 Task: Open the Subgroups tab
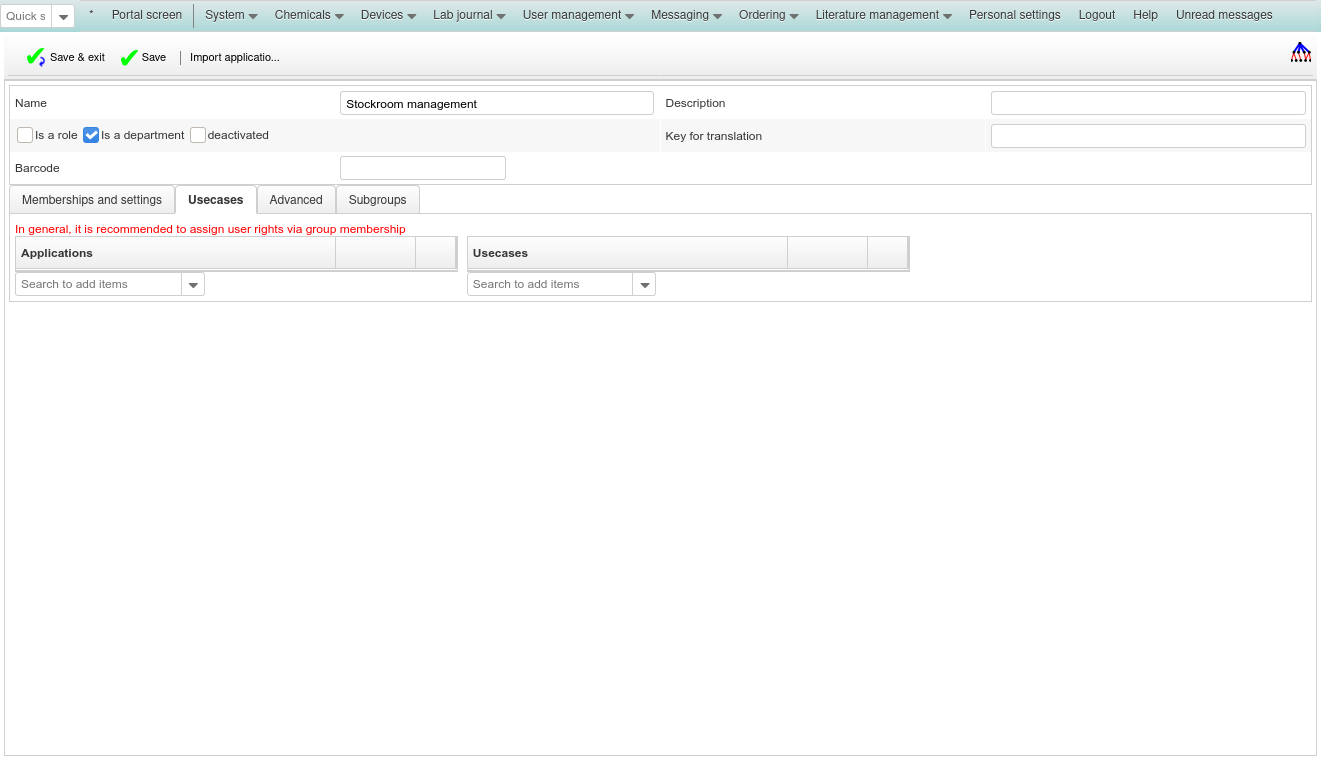tap(377, 200)
